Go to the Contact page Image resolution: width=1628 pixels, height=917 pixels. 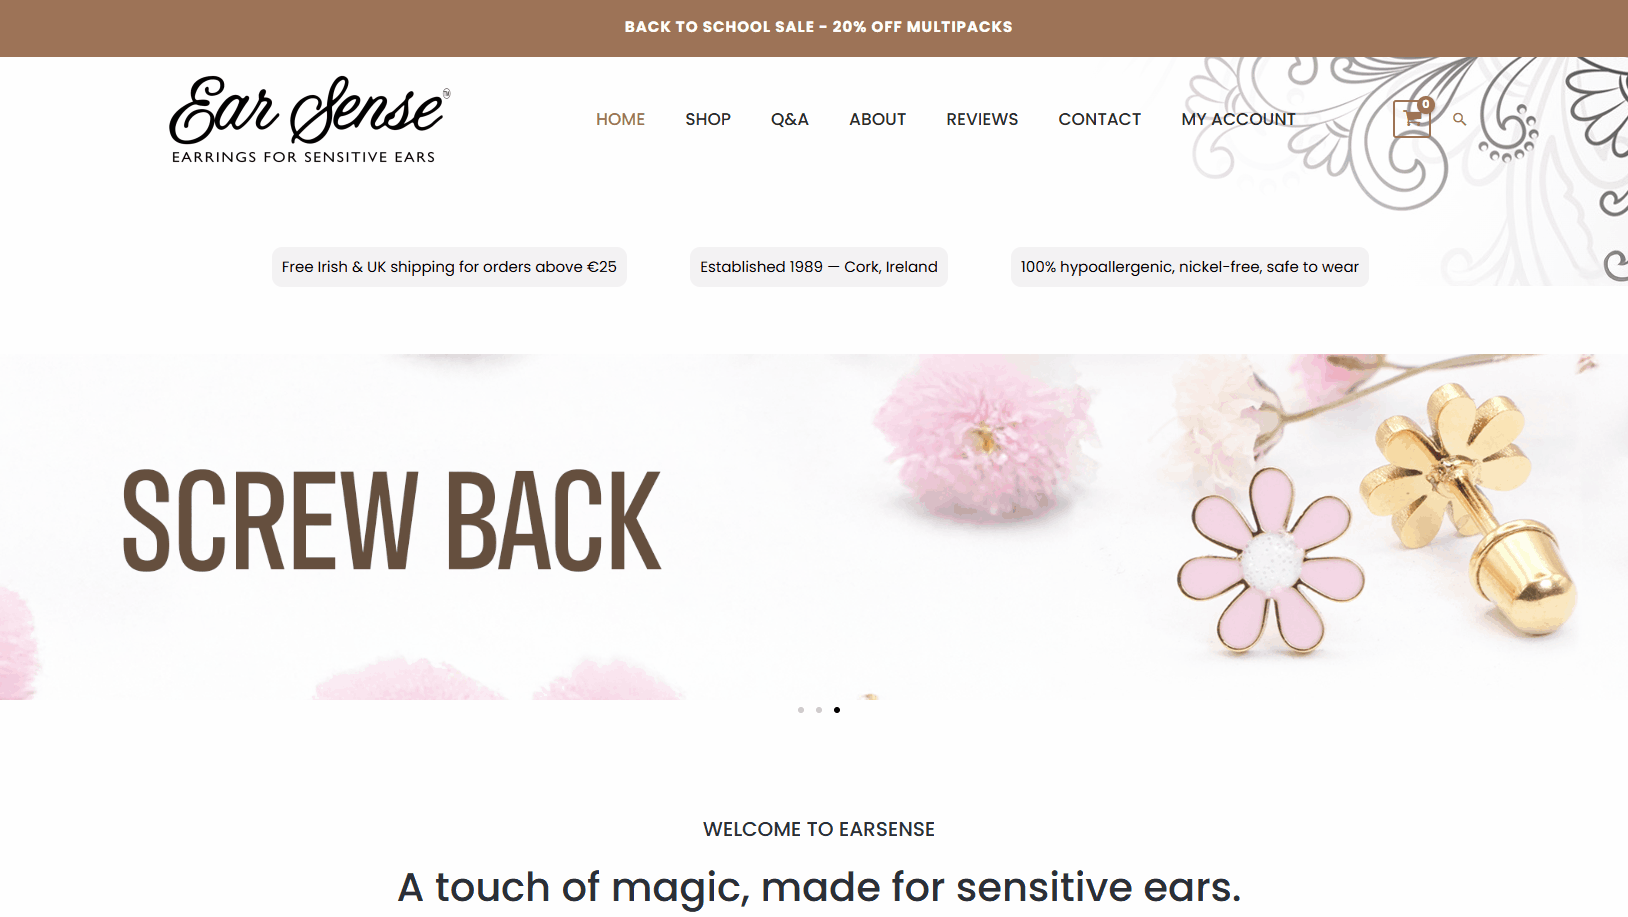point(1099,119)
